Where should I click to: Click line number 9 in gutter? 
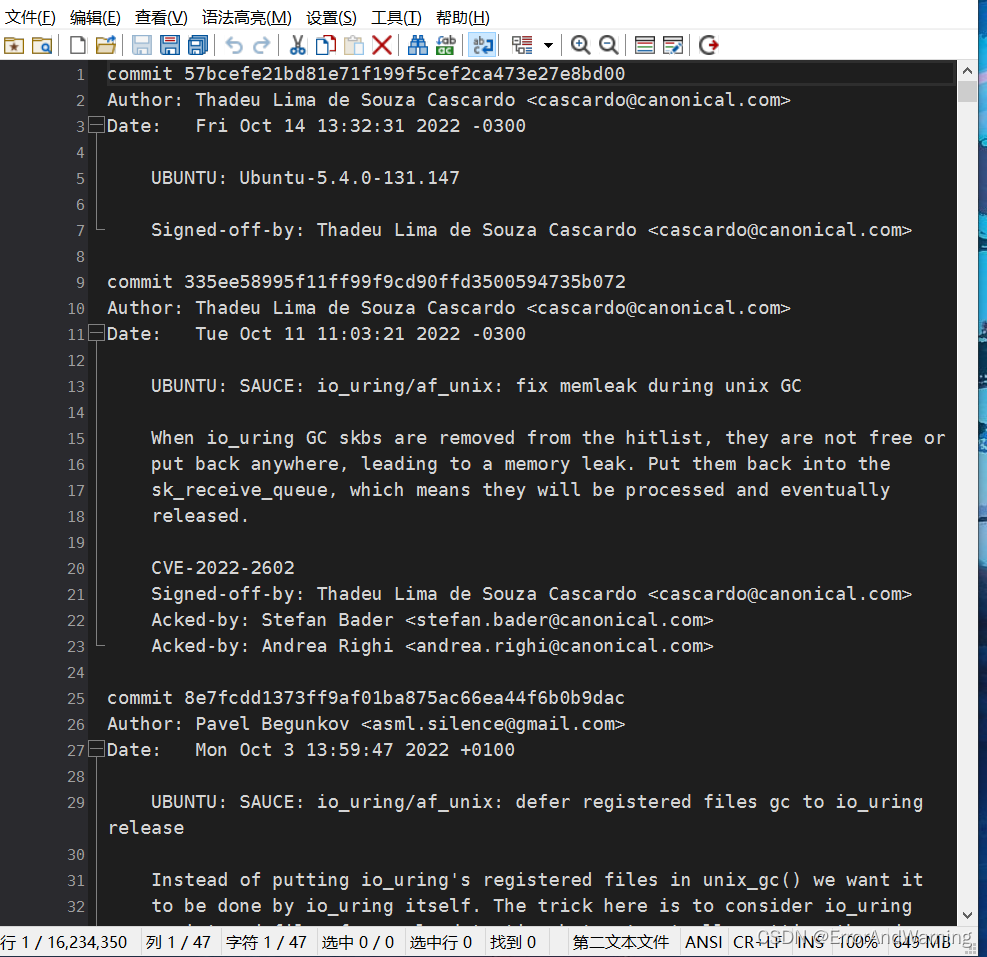(80, 283)
